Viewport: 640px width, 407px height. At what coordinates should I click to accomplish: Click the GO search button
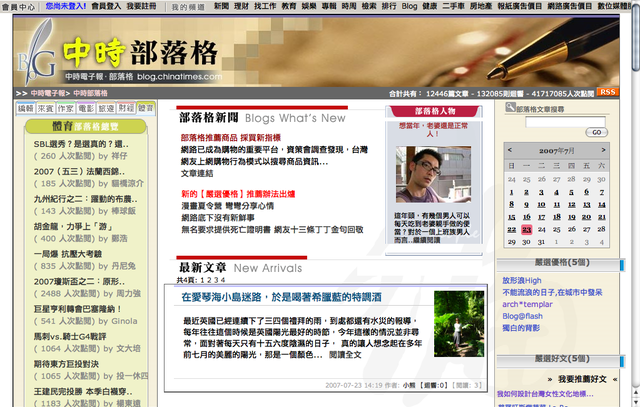pyautogui.click(x=596, y=132)
